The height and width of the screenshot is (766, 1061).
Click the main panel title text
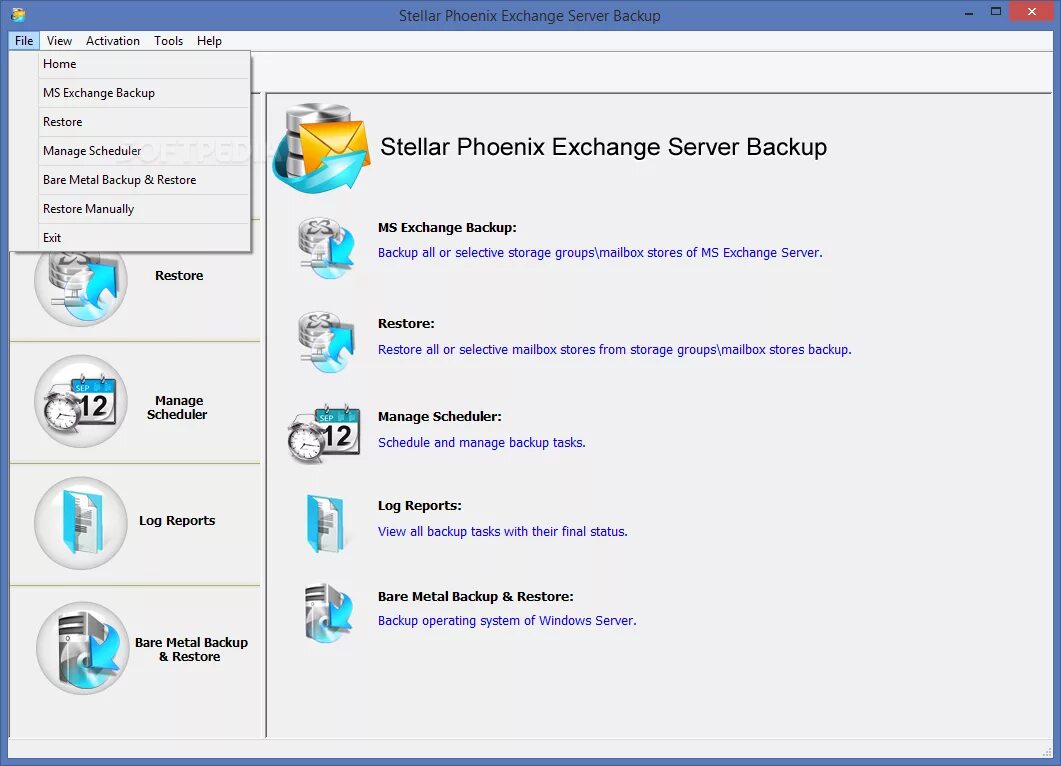tap(604, 147)
